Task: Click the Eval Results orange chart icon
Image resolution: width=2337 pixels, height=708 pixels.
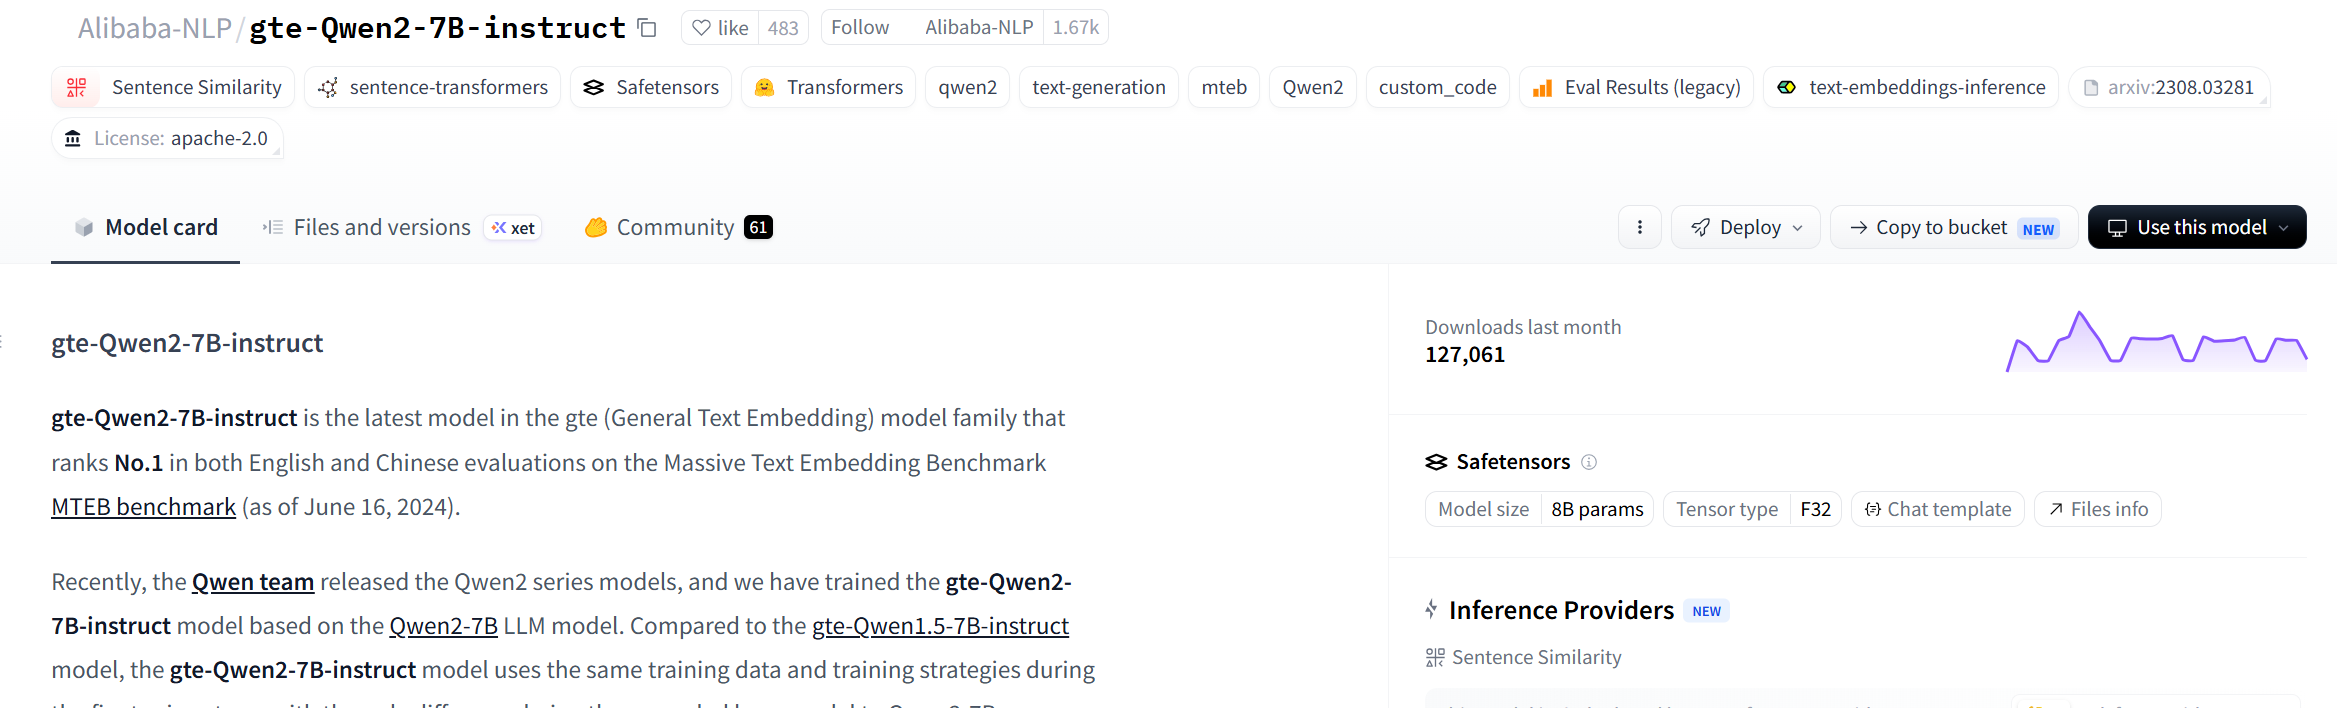Action: (1542, 88)
